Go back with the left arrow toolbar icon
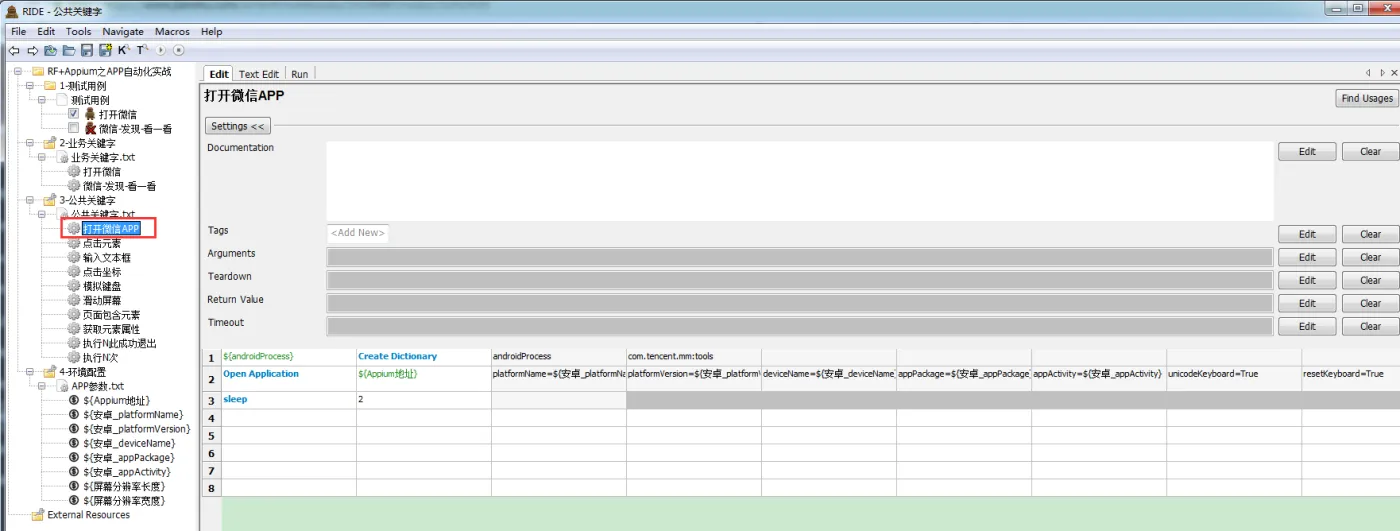 [14, 50]
